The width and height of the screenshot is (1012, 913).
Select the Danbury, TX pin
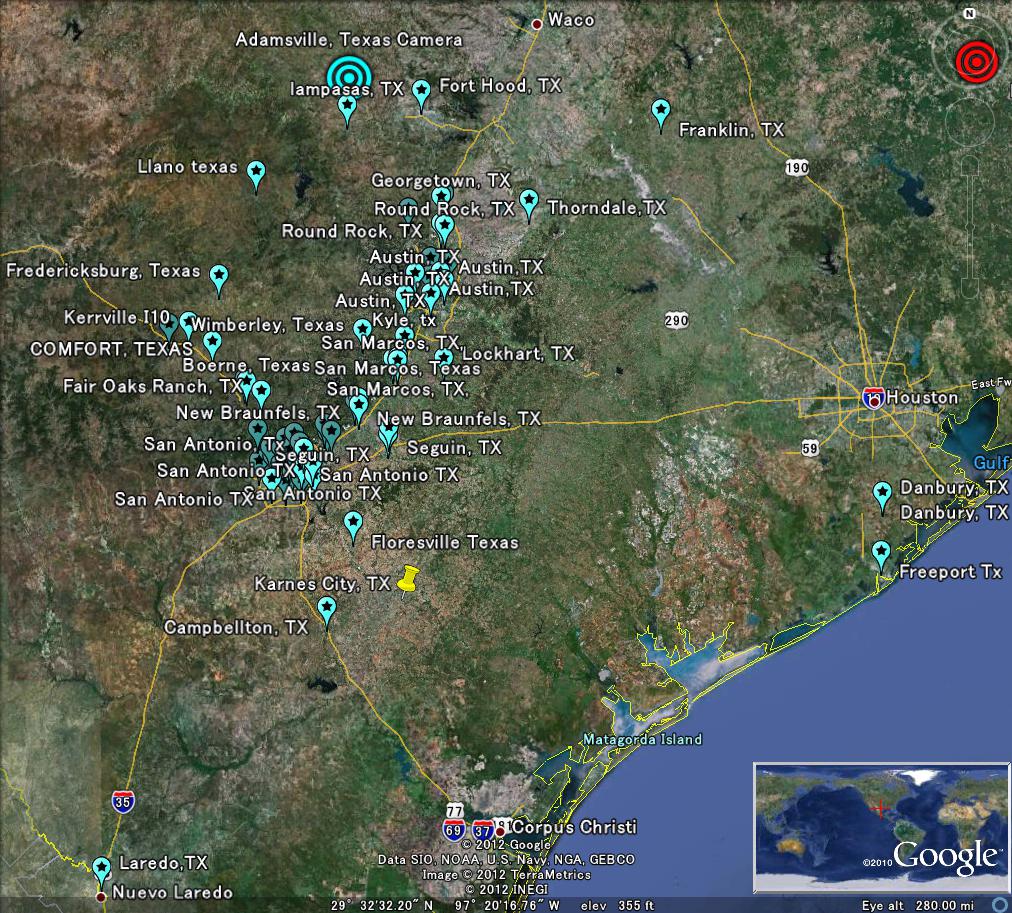(x=882, y=492)
